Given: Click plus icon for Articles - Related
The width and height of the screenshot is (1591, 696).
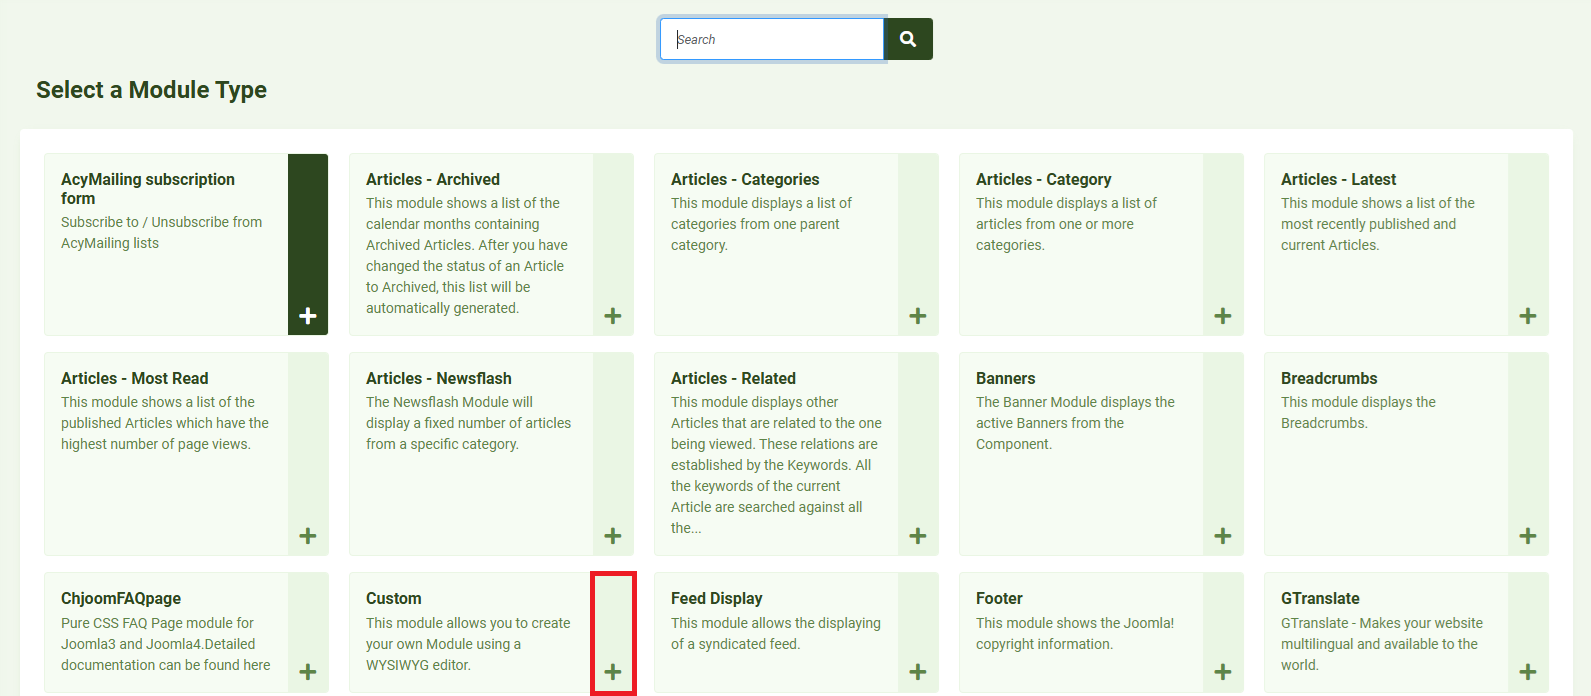Looking at the screenshot, I should (918, 536).
